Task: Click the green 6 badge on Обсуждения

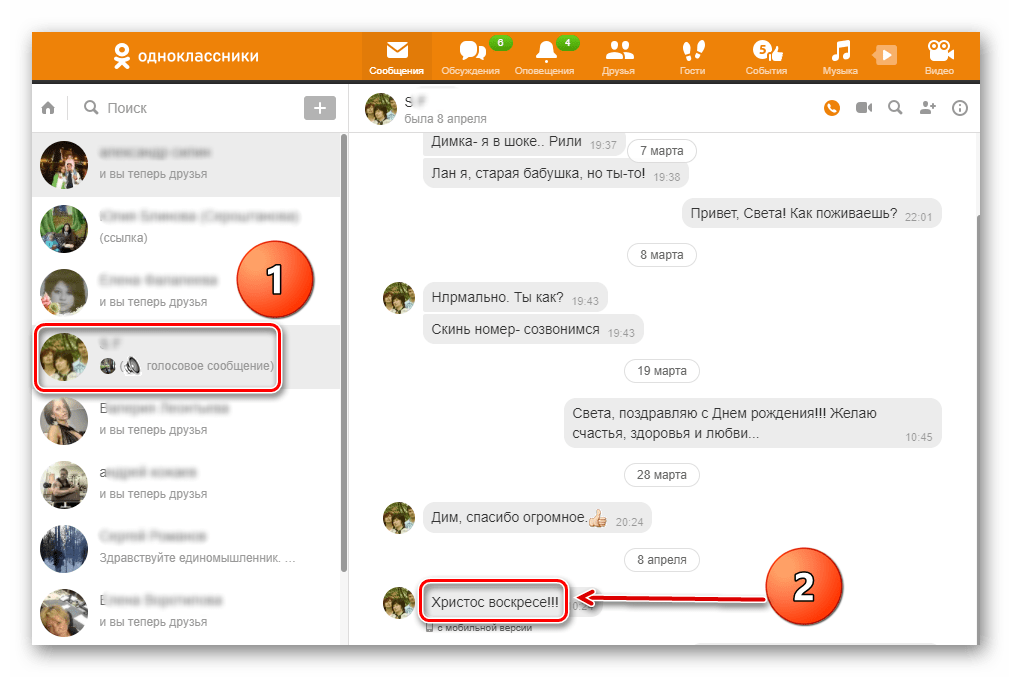Action: pyautogui.click(x=500, y=43)
